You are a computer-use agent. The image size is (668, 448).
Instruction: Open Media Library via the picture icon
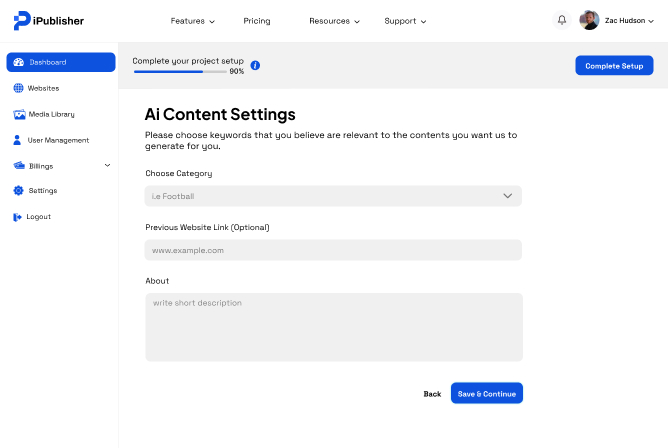[x=19, y=114]
